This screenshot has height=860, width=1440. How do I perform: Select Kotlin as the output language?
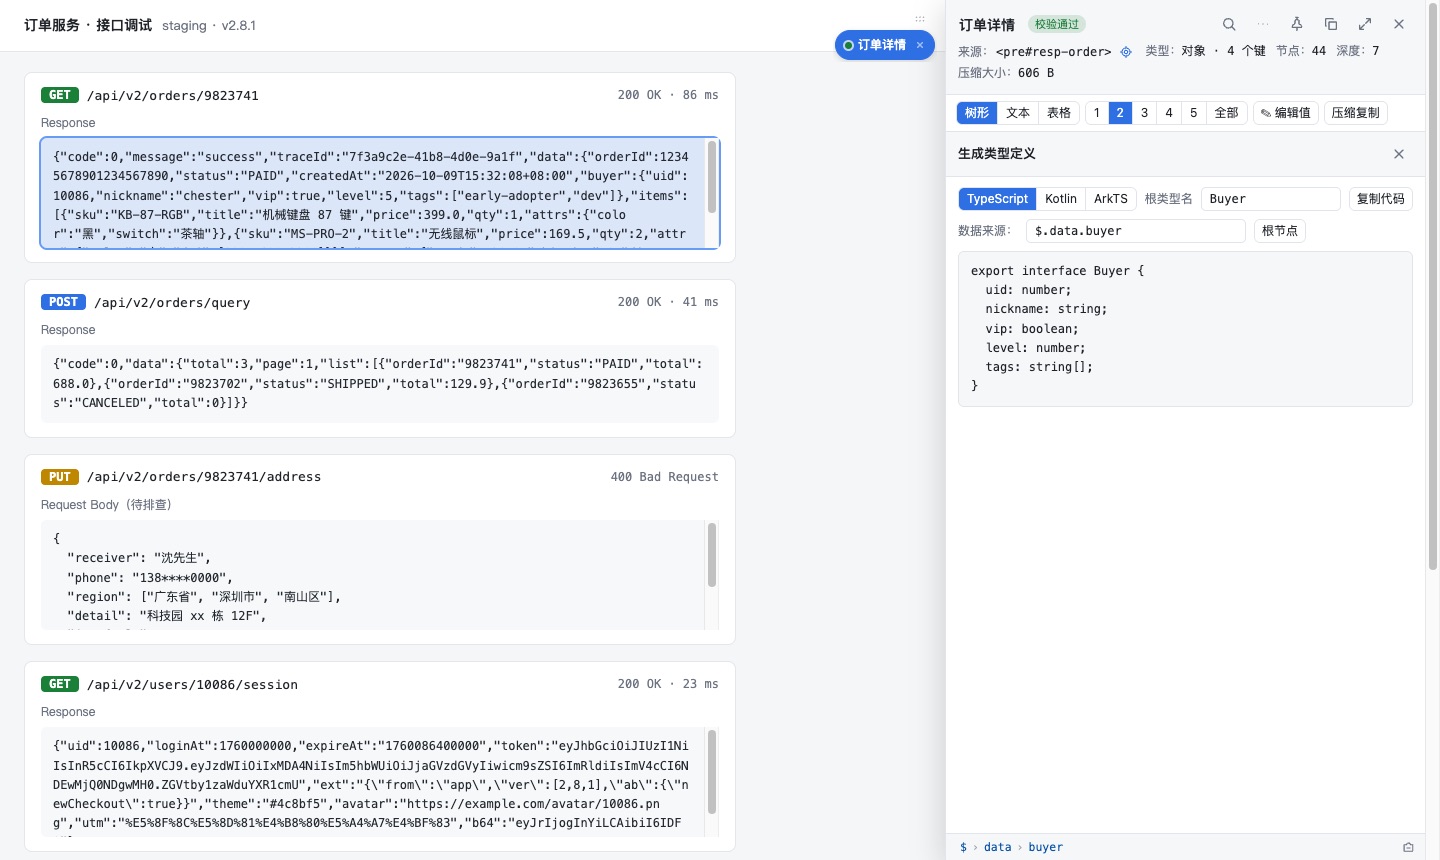click(x=1061, y=199)
